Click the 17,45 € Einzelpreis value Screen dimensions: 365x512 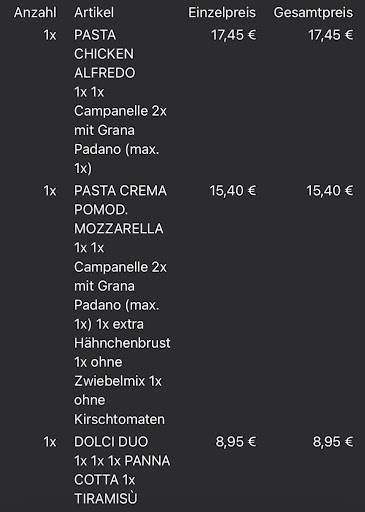[x=234, y=35]
